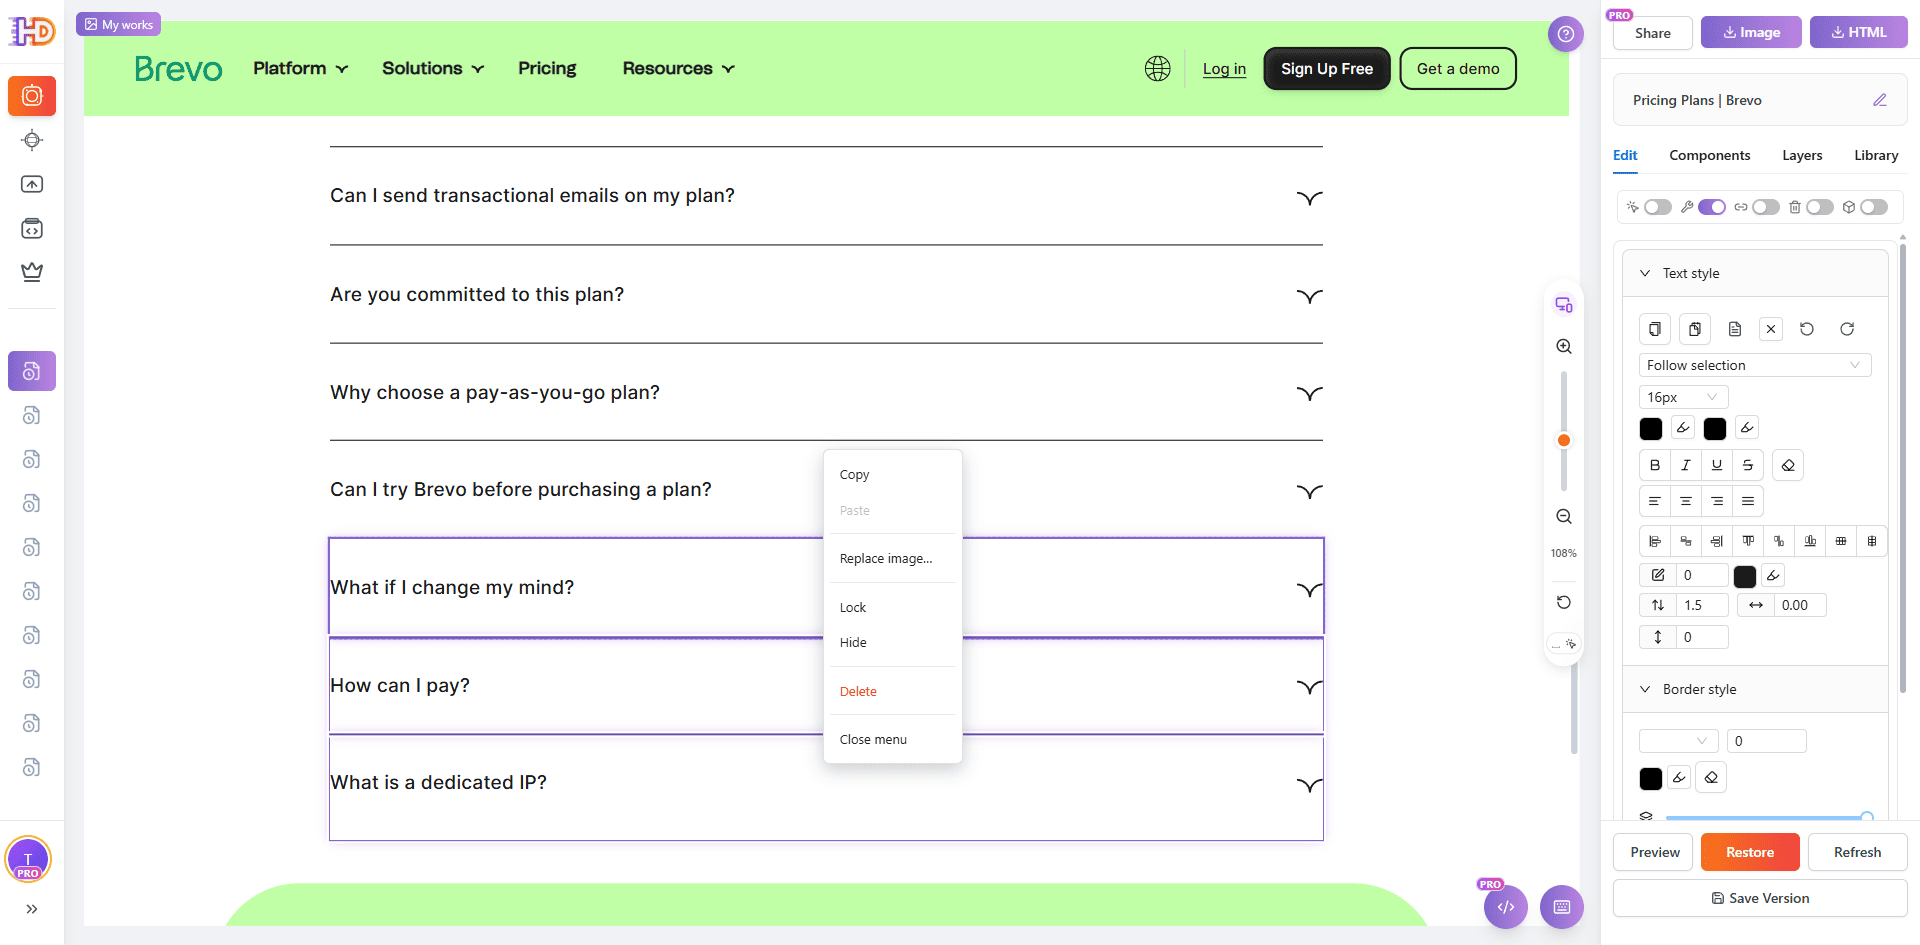This screenshot has width=1920, height=945.
Task: Center align the text
Action: click(1686, 501)
